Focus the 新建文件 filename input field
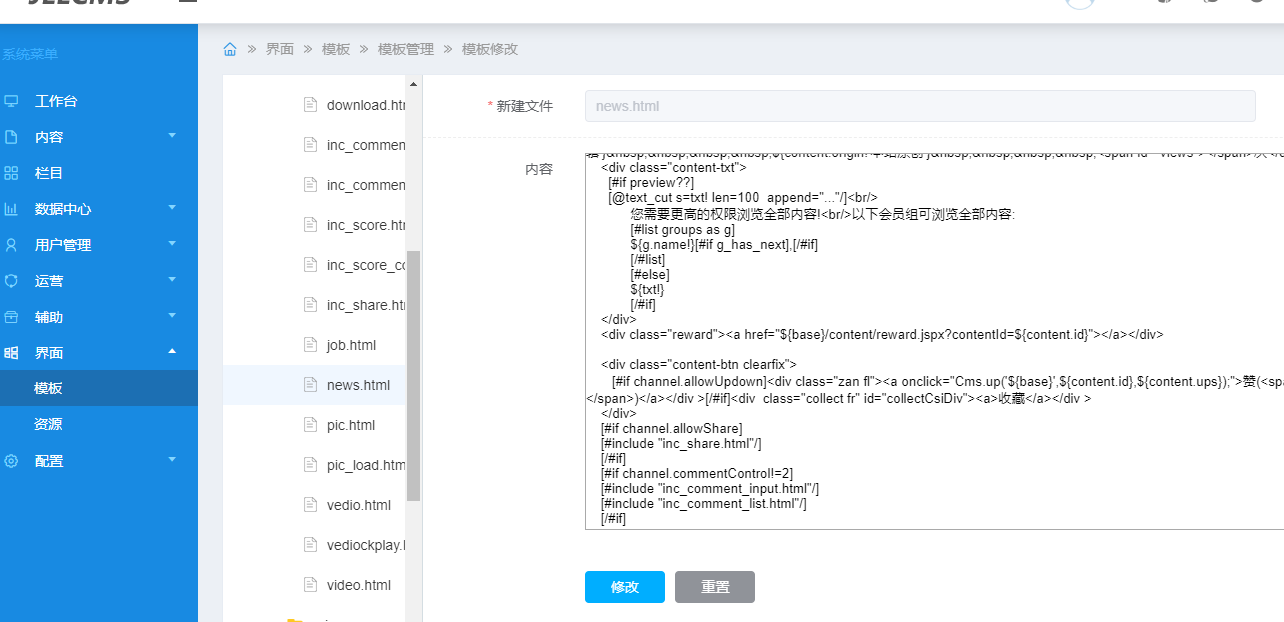This screenshot has width=1284, height=622. [920, 106]
